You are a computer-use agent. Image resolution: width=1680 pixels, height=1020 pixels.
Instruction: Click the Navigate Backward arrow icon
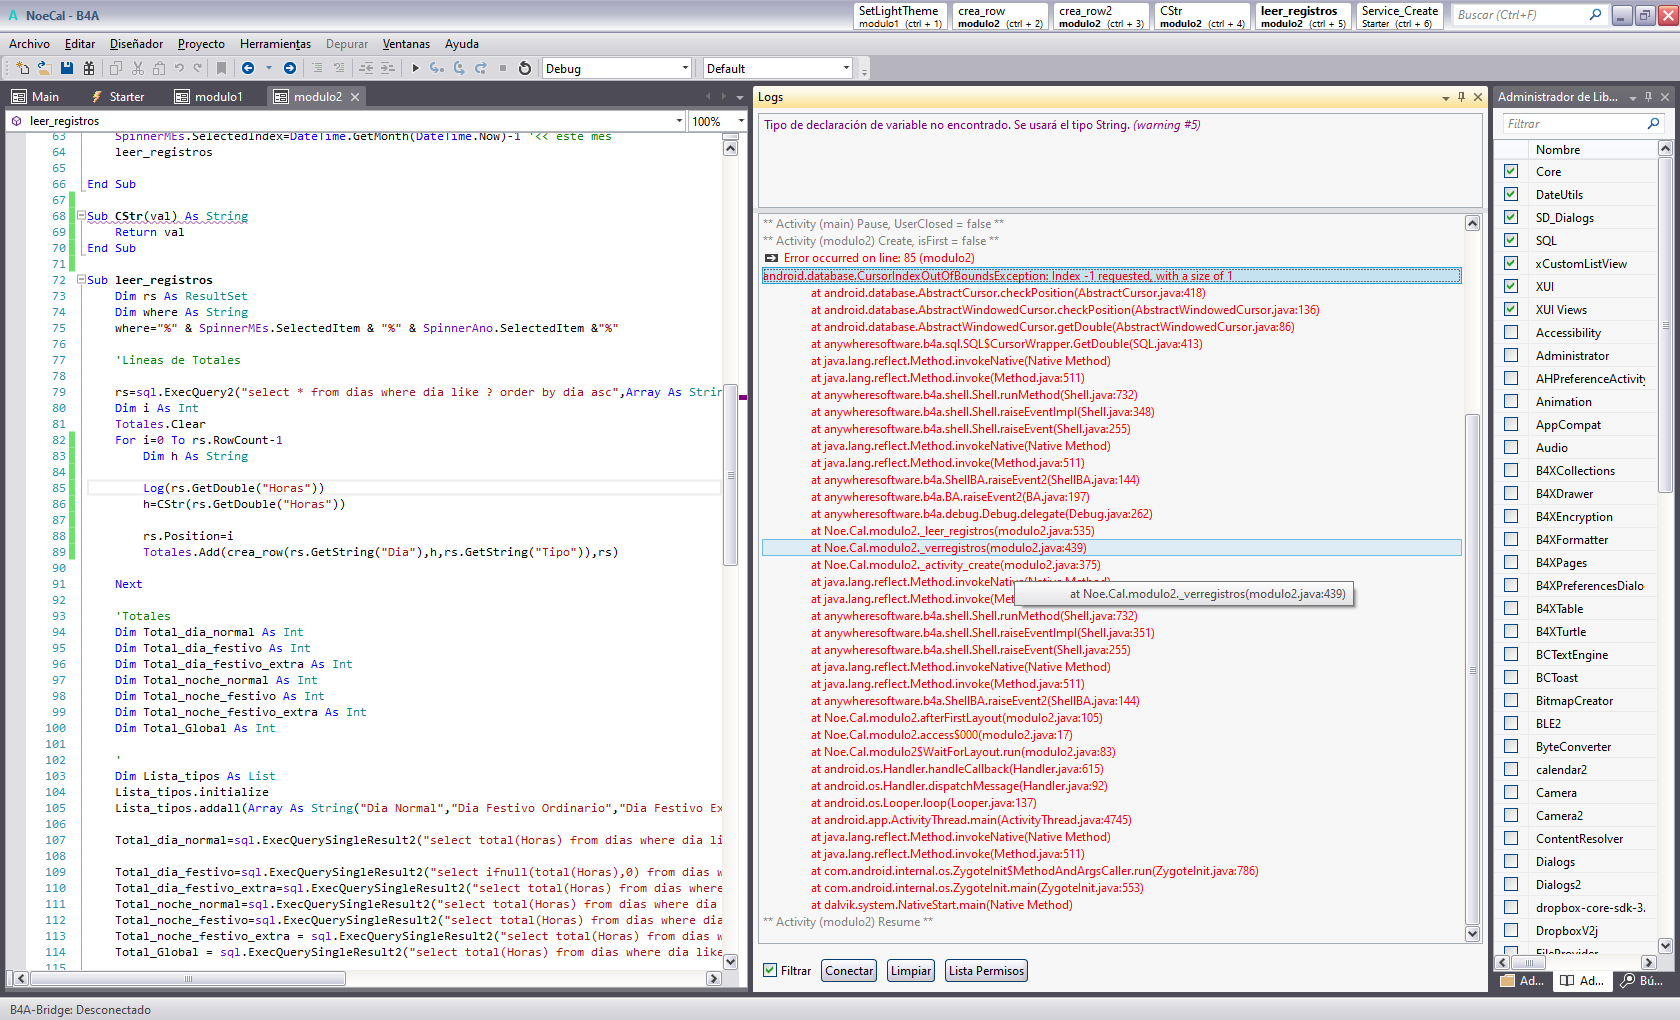tap(248, 68)
